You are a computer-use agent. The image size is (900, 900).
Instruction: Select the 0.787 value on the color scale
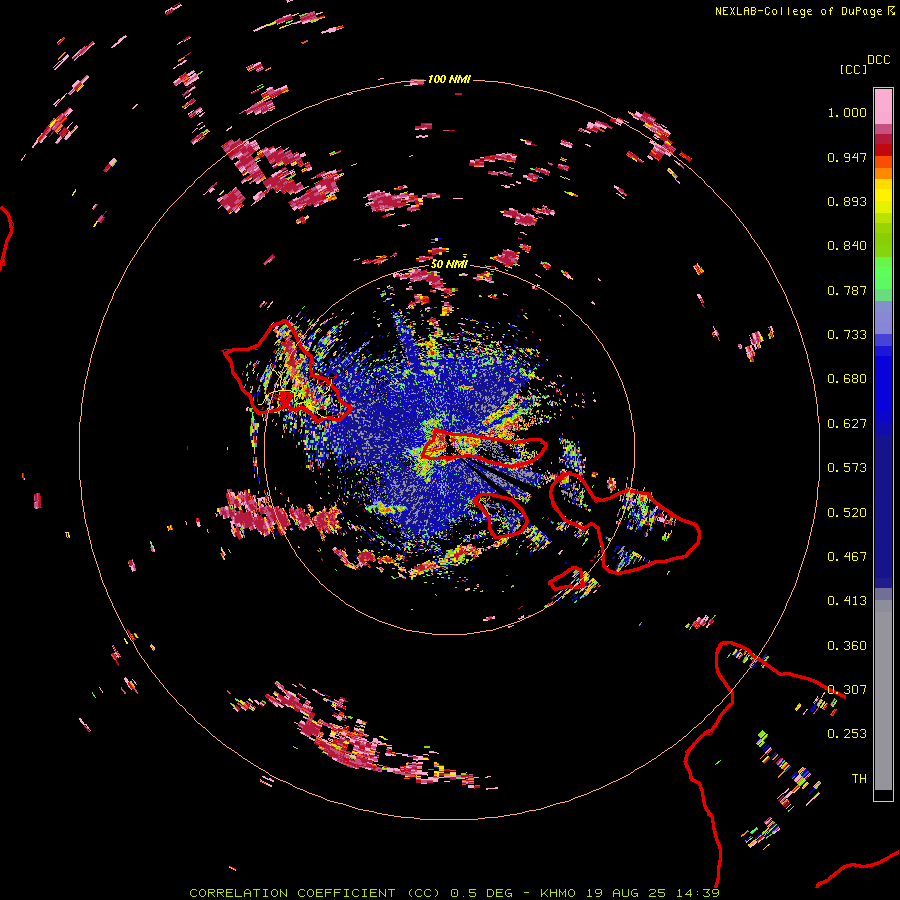(x=847, y=290)
